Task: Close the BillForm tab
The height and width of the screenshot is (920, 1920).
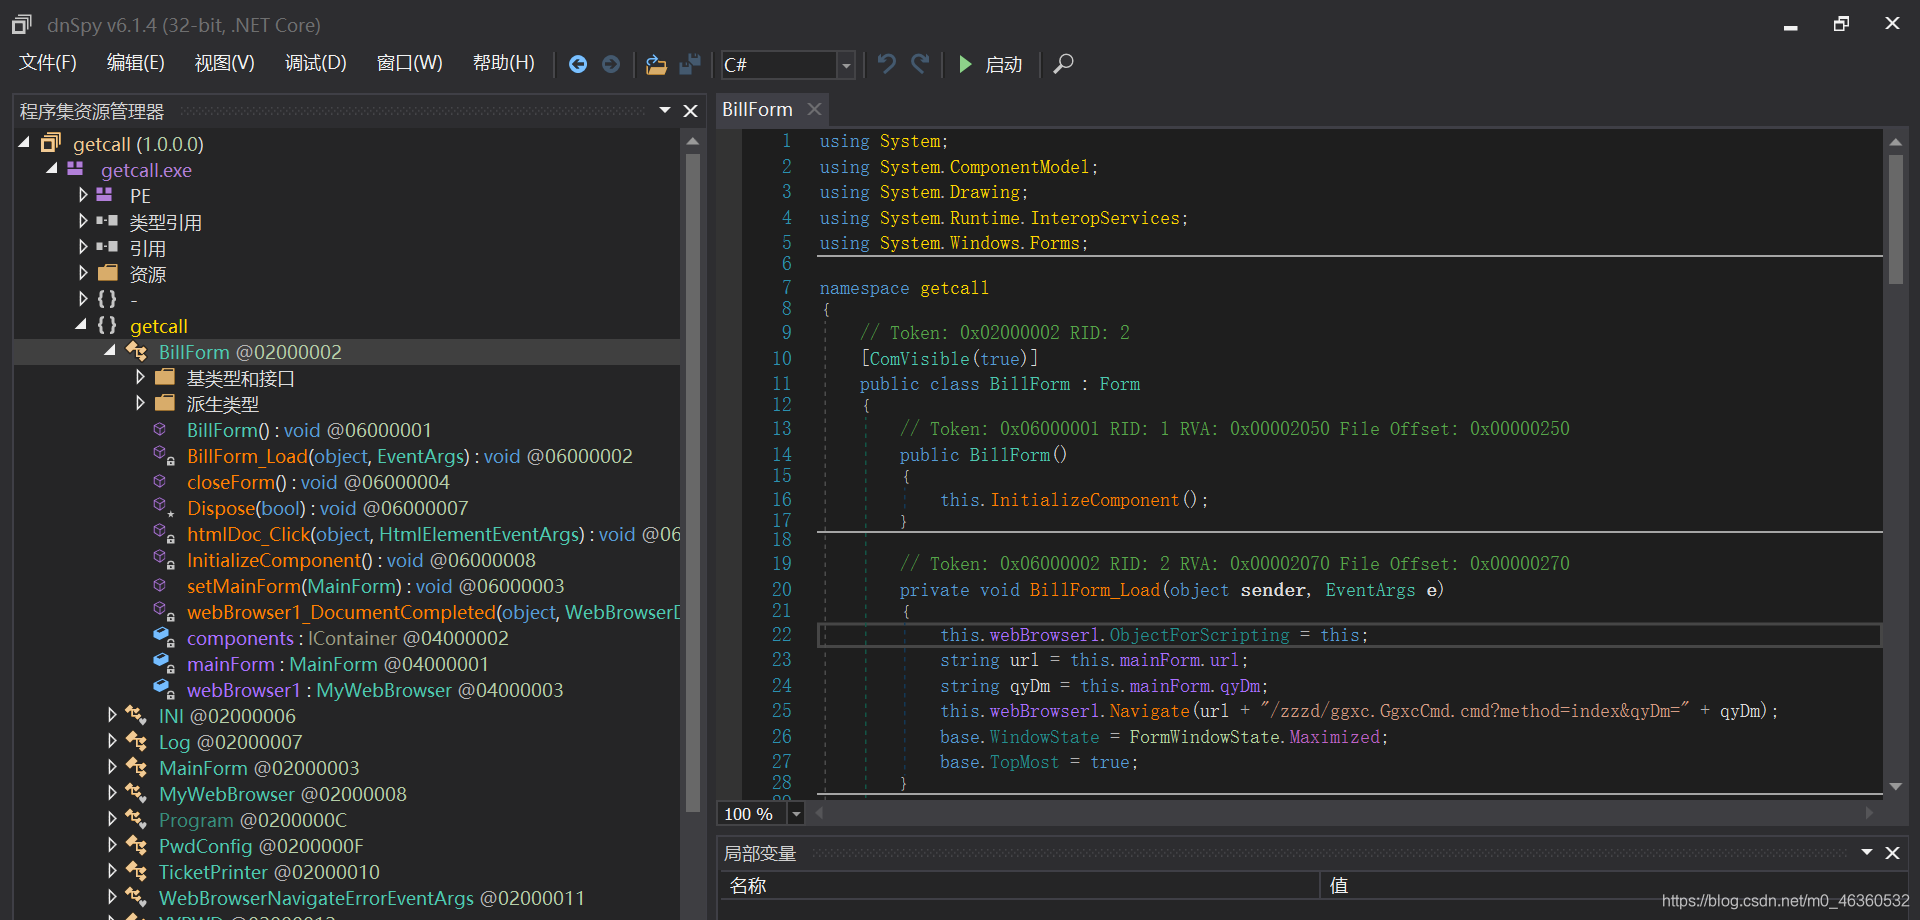Action: (x=815, y=109)
